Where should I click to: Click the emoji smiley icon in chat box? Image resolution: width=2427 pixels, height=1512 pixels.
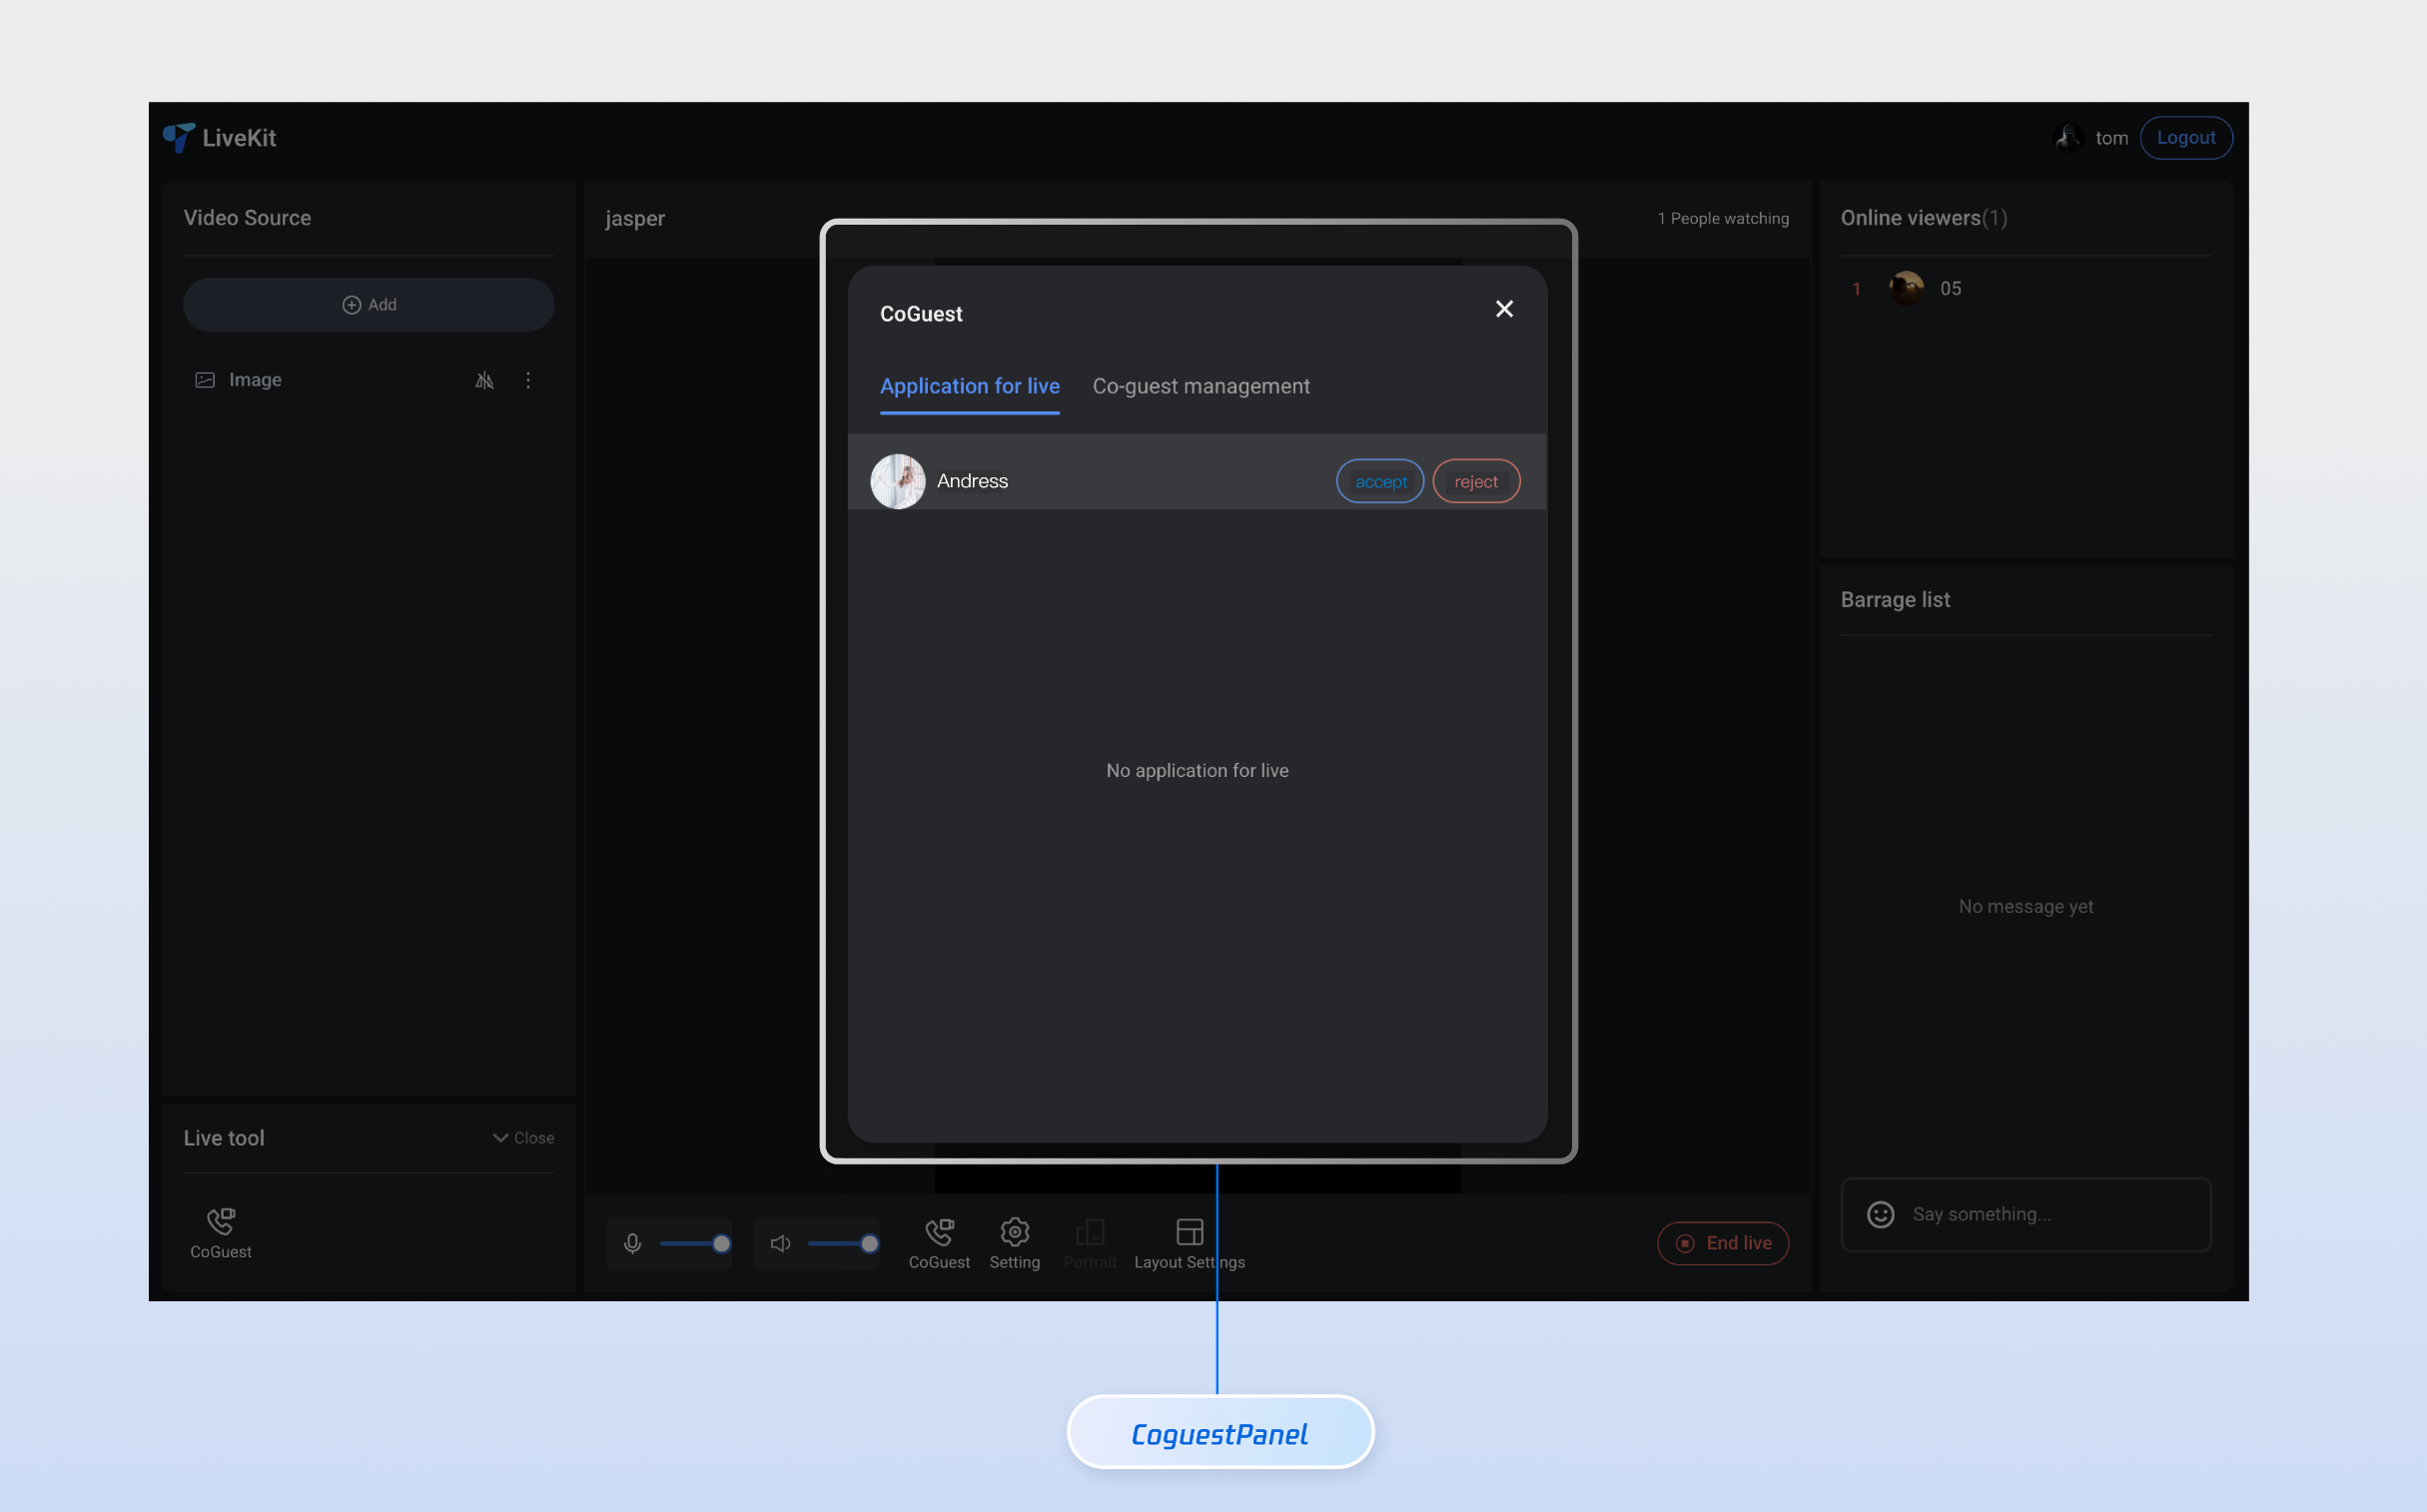[1880, 1214]
